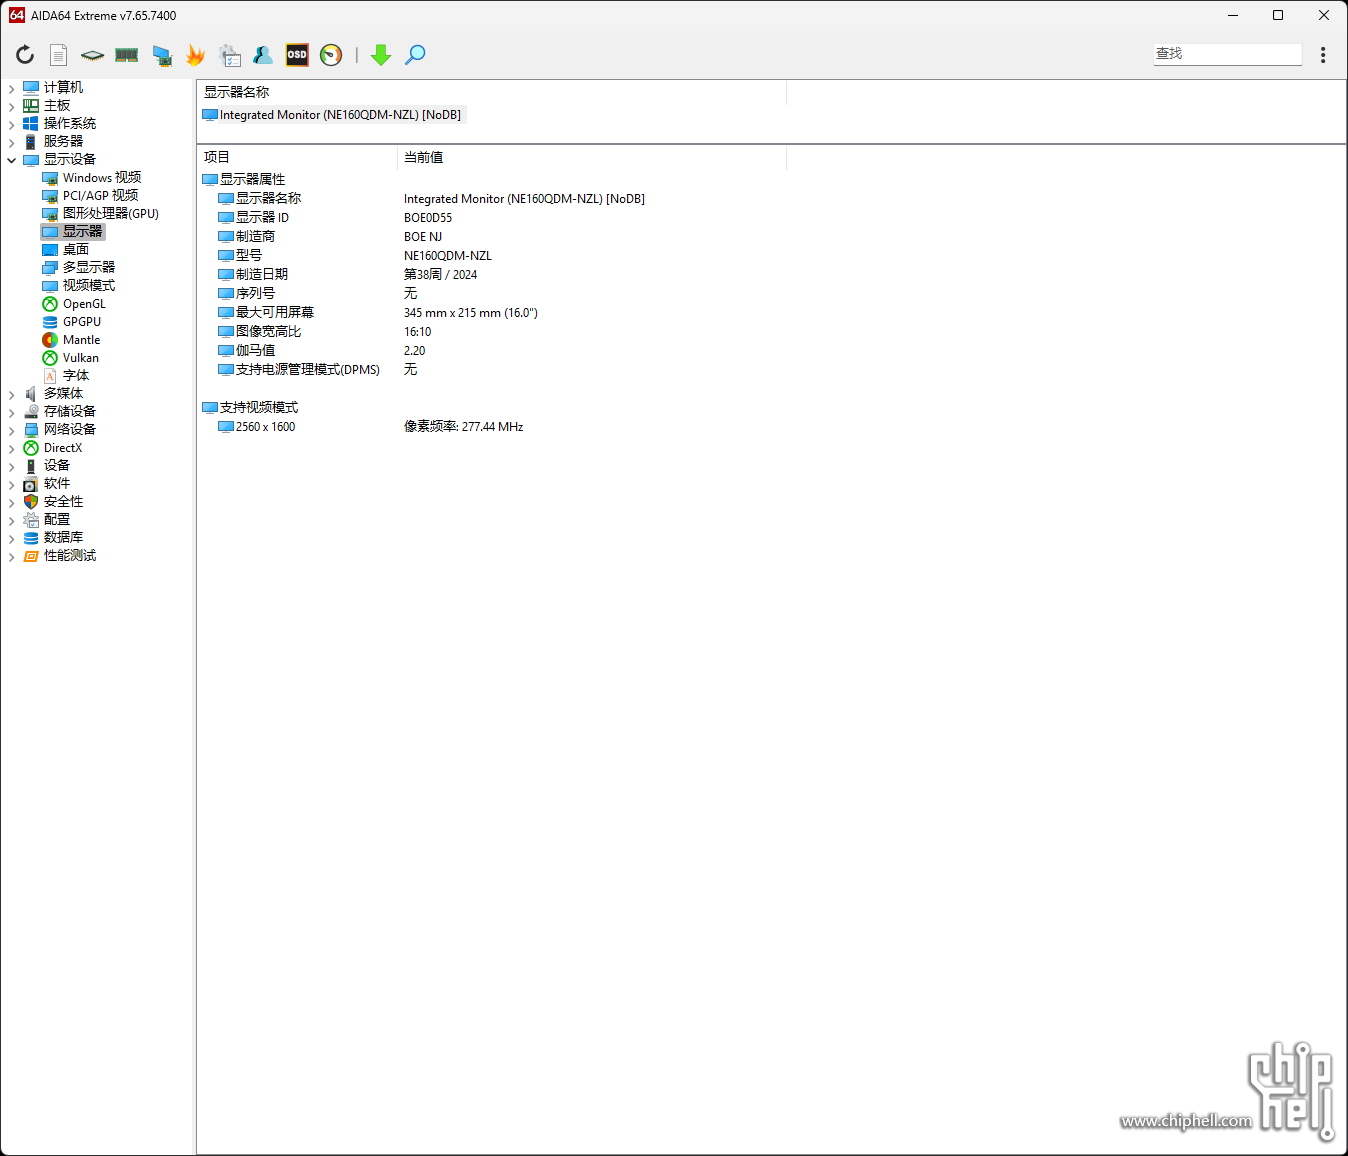
Task: Expand the 存储设备 tree node
Action: 12,412
